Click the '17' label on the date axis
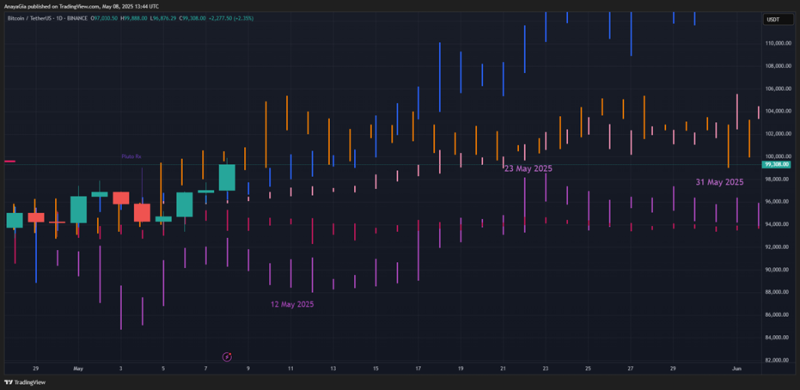Viewport: 800px width, 390px height. [x=418, y=368]
